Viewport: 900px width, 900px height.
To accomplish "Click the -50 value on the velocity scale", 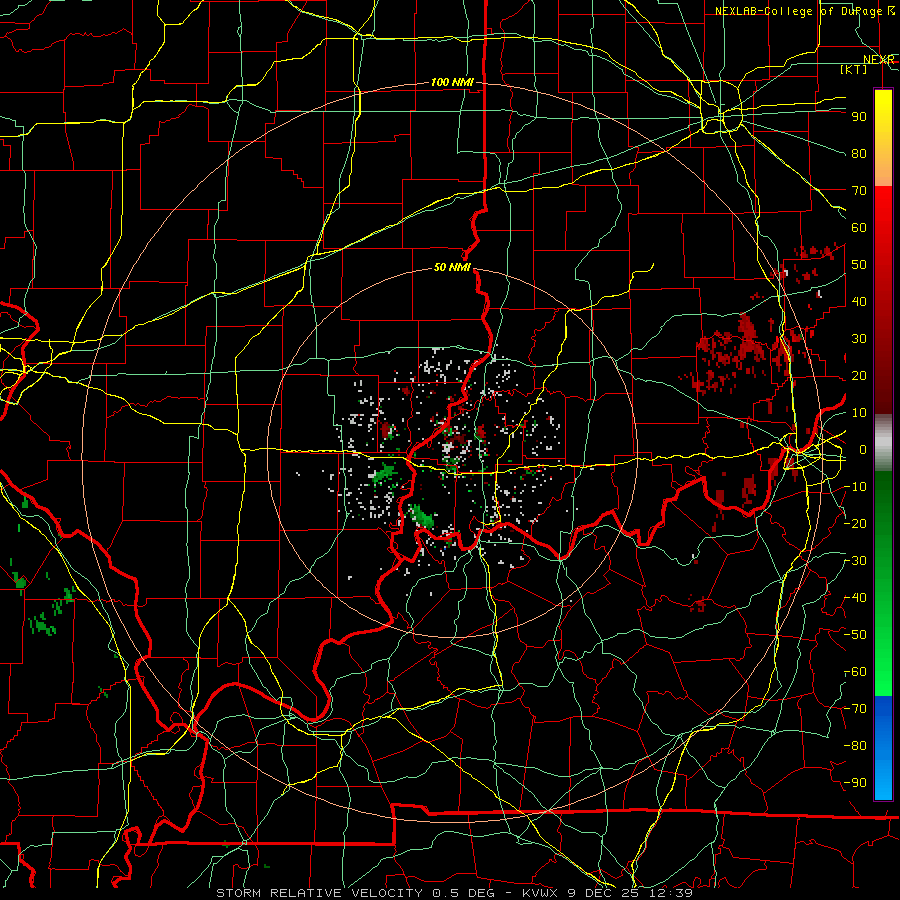I will [x=856, y=635].
